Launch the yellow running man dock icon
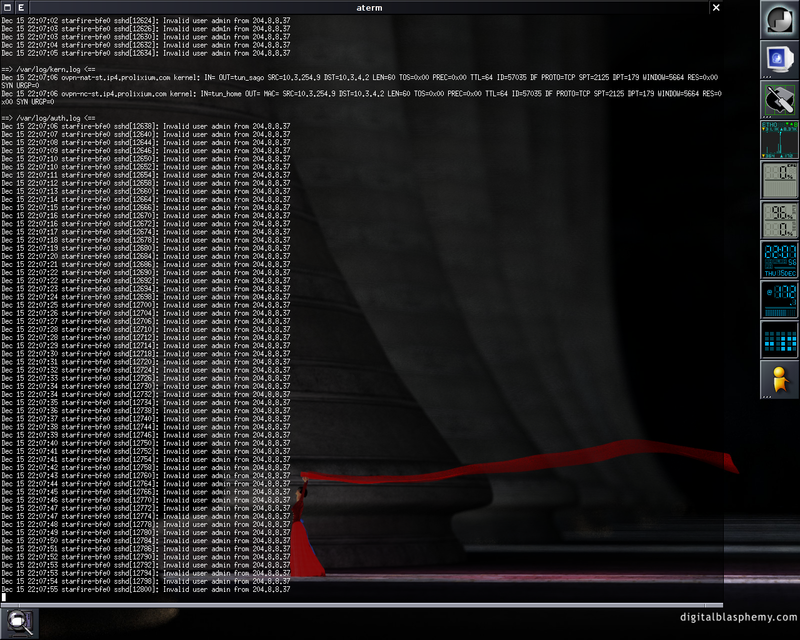This screenshot has width=800, height=640. [x=780, y=379]
